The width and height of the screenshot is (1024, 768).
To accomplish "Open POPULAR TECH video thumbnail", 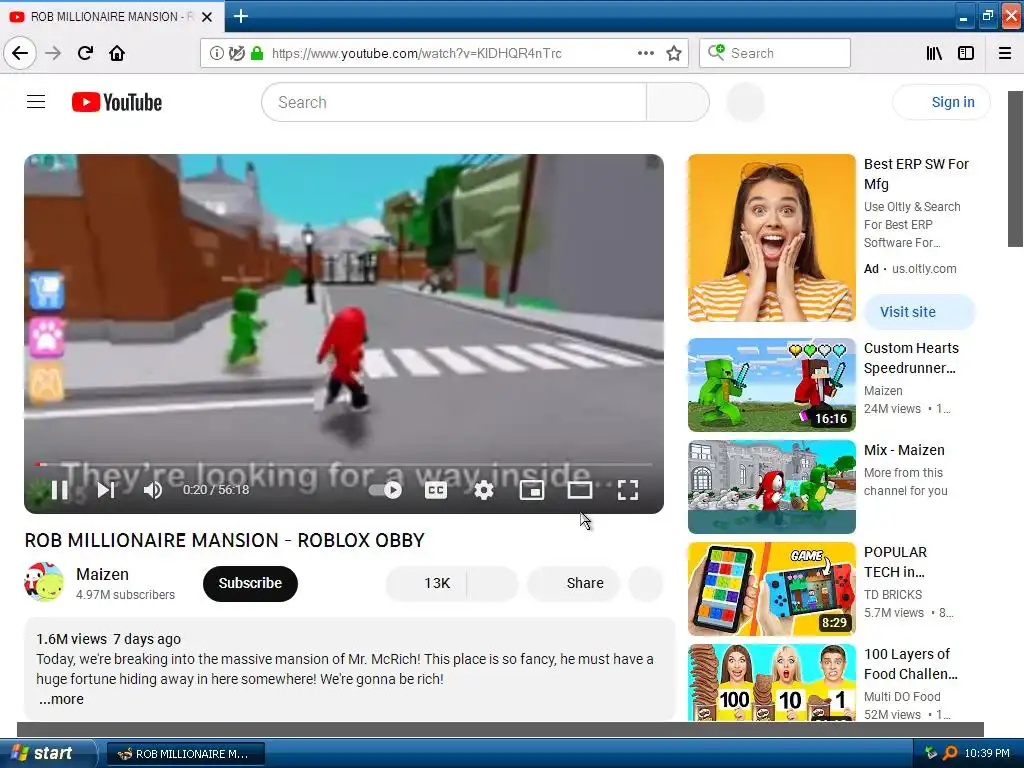I will (771, 588).
